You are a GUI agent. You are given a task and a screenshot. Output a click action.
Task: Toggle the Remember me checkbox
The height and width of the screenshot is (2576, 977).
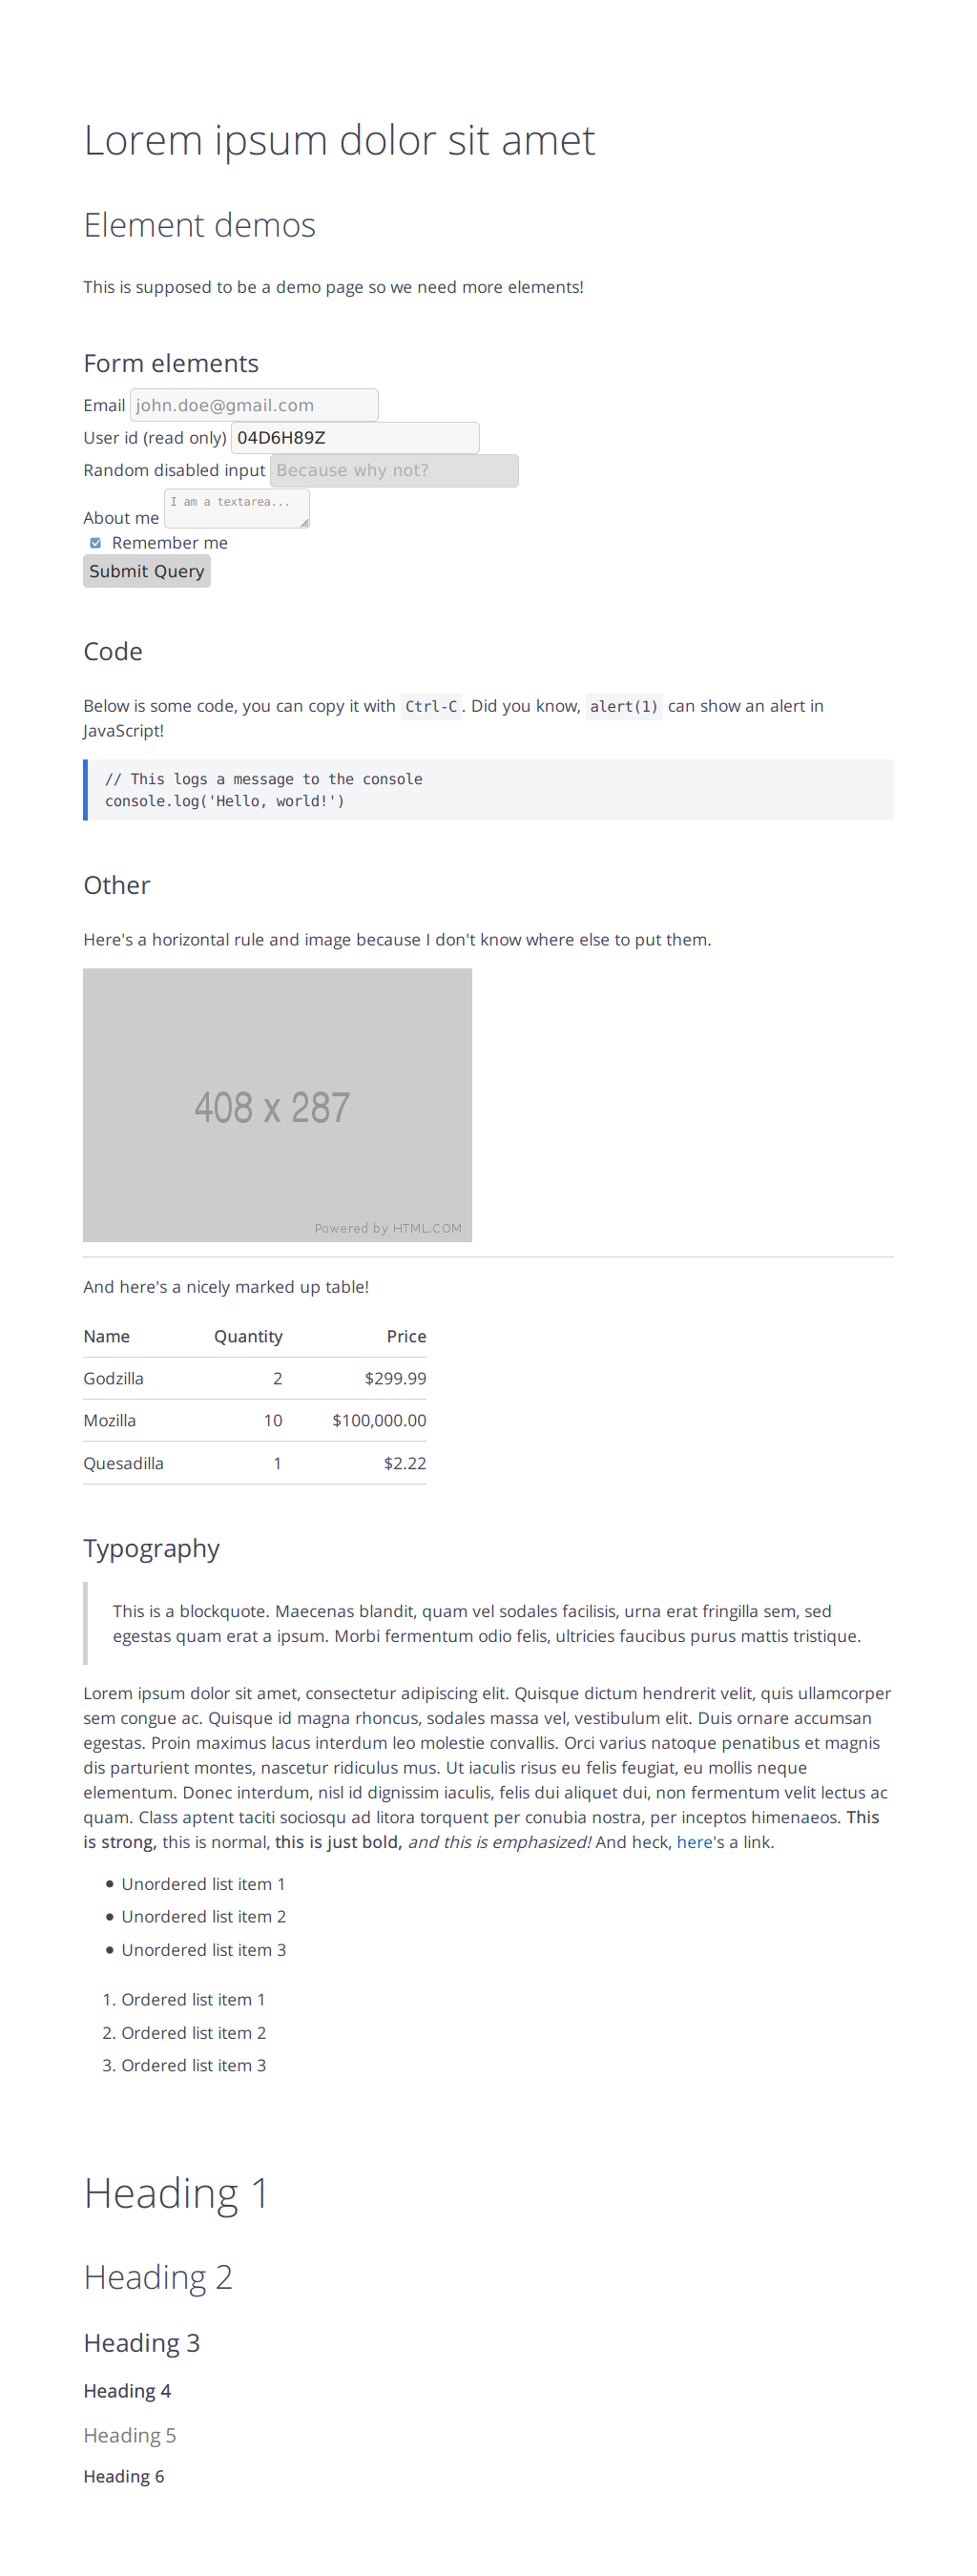point(96,543)
